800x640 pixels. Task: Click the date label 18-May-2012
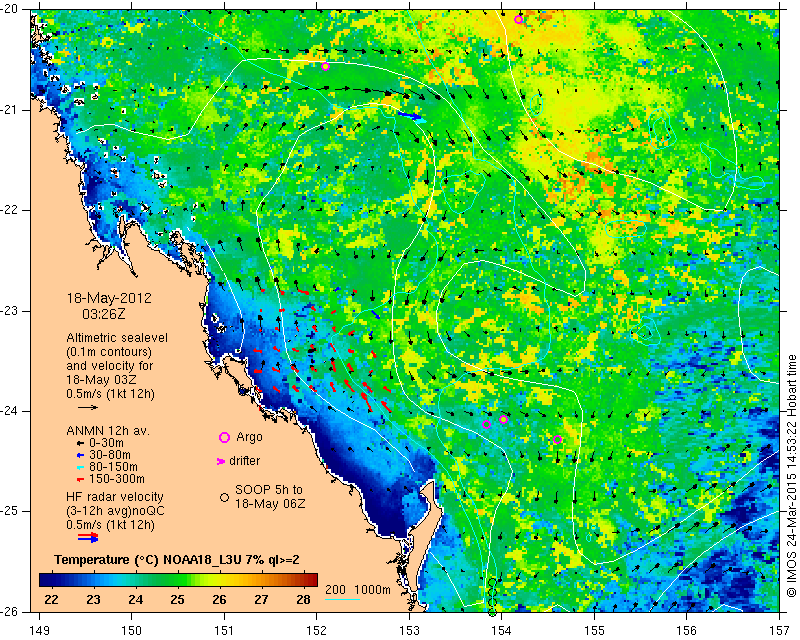pos(109,298)
